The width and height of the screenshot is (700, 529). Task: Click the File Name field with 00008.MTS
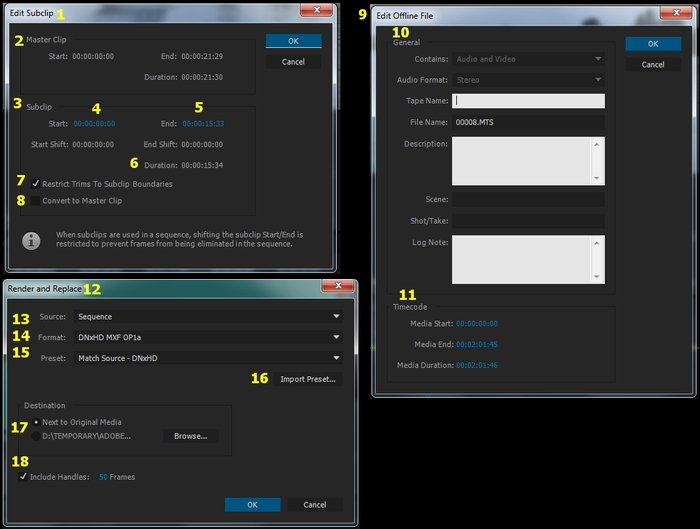528,122
